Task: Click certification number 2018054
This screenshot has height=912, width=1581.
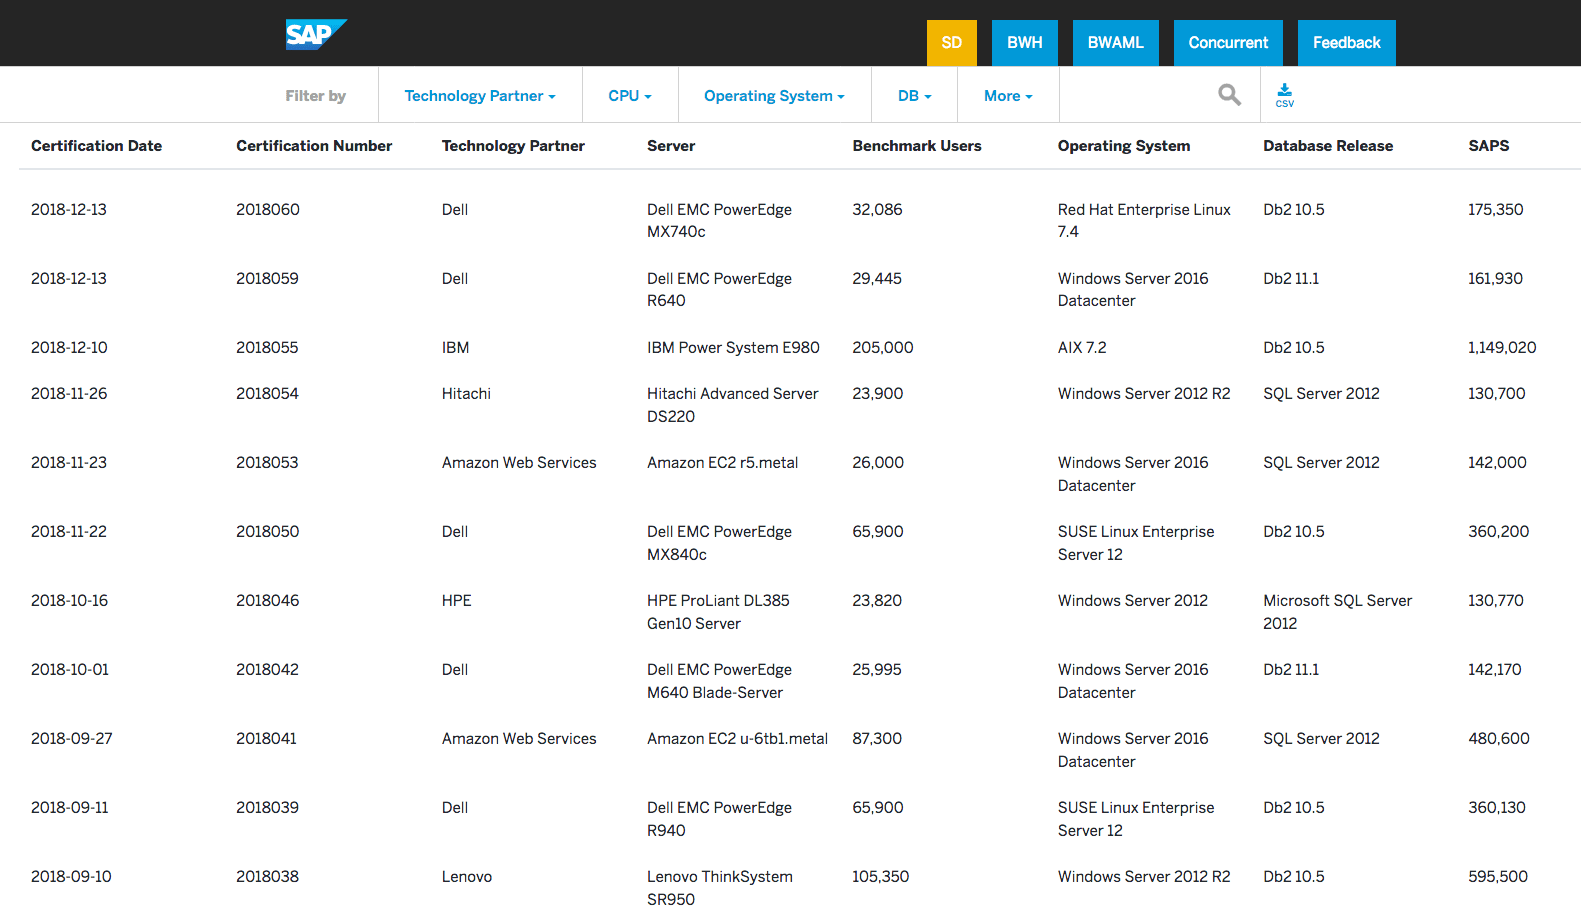Action: click(x=267, y=394)
